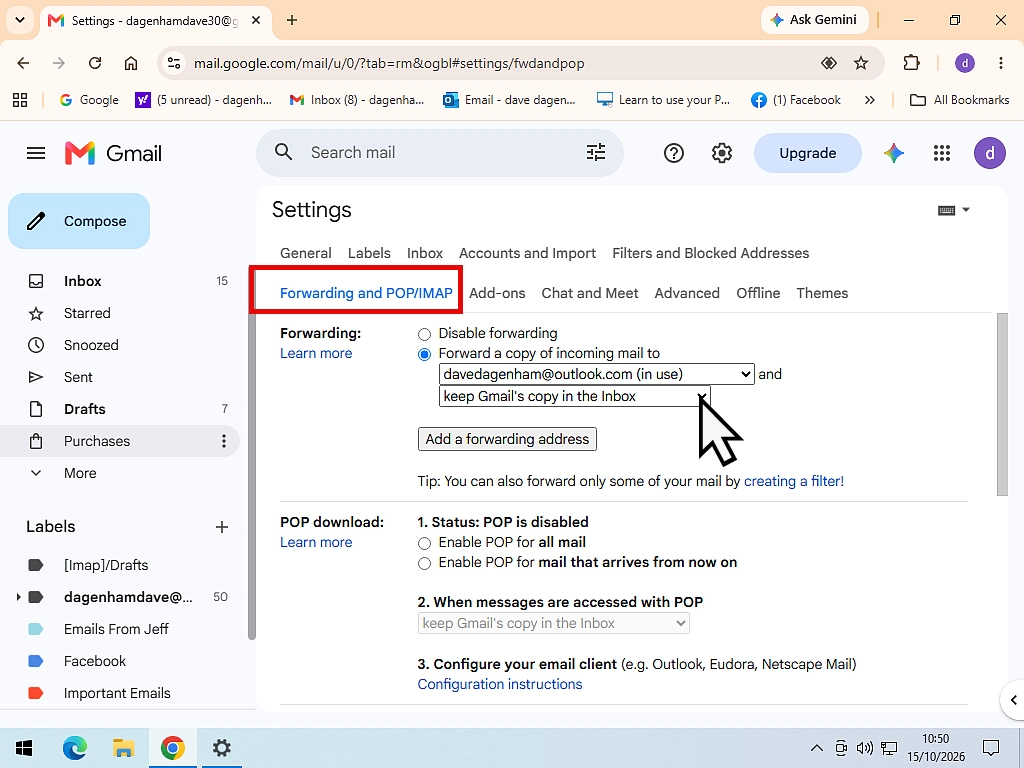Open the Facebook bookmark

[795, 100]
